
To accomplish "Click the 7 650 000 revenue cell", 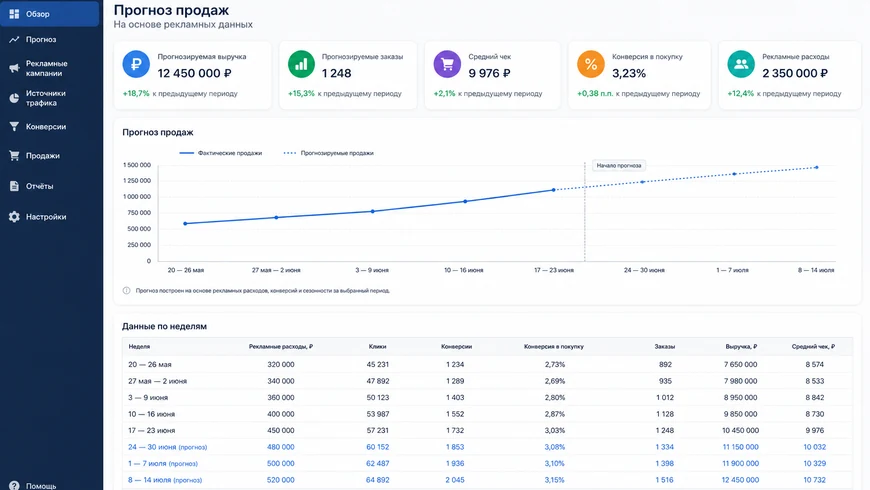I will [740, 365].
